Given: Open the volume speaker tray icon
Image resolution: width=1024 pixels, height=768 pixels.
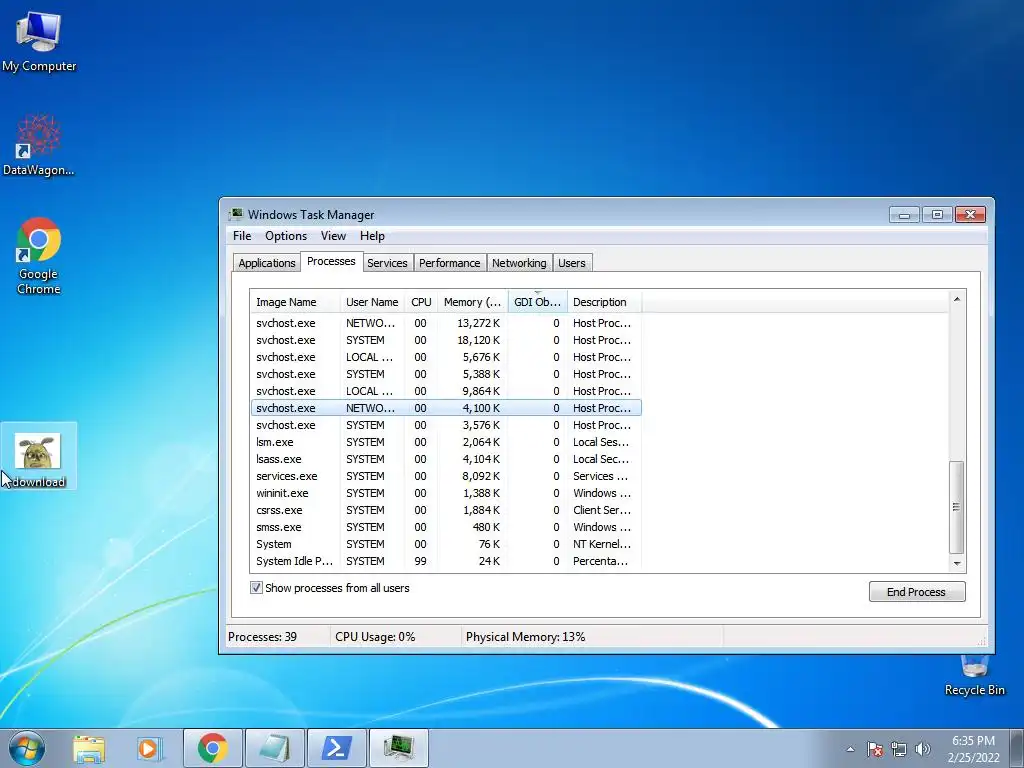Looking at the screenshot, I should [x=923, y=749].
